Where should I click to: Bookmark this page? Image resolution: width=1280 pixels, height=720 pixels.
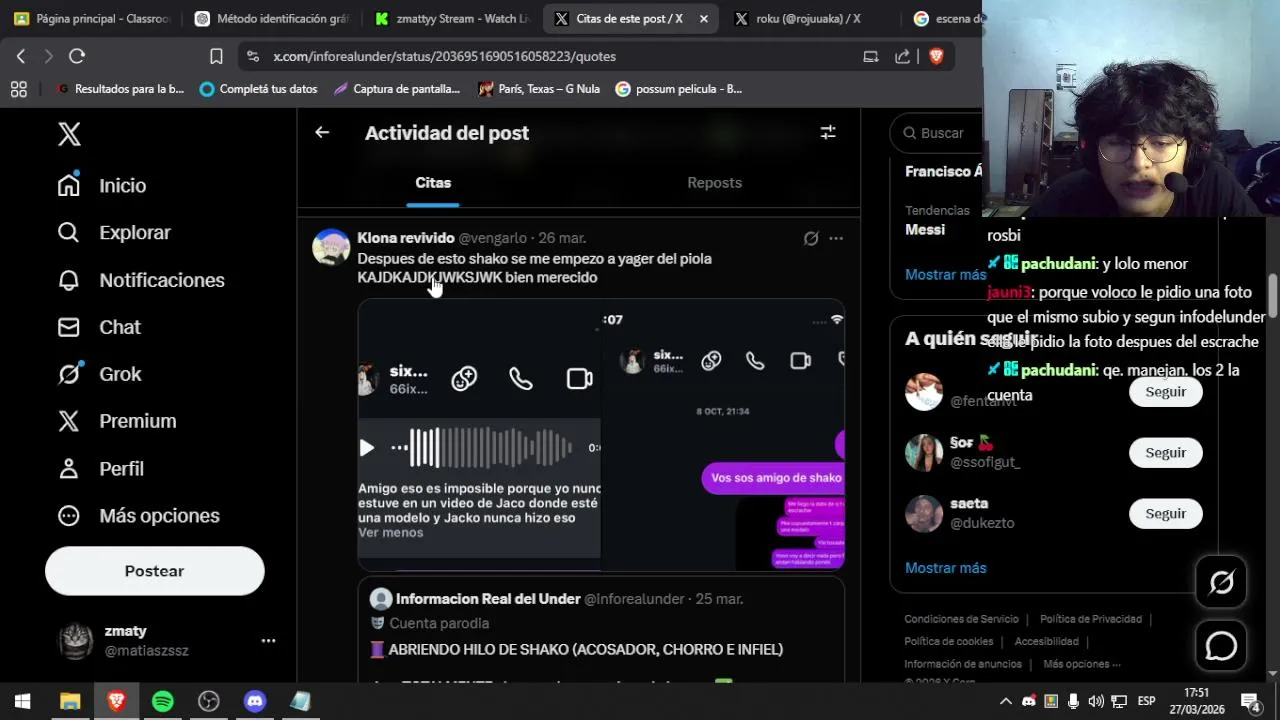(216, 57)
